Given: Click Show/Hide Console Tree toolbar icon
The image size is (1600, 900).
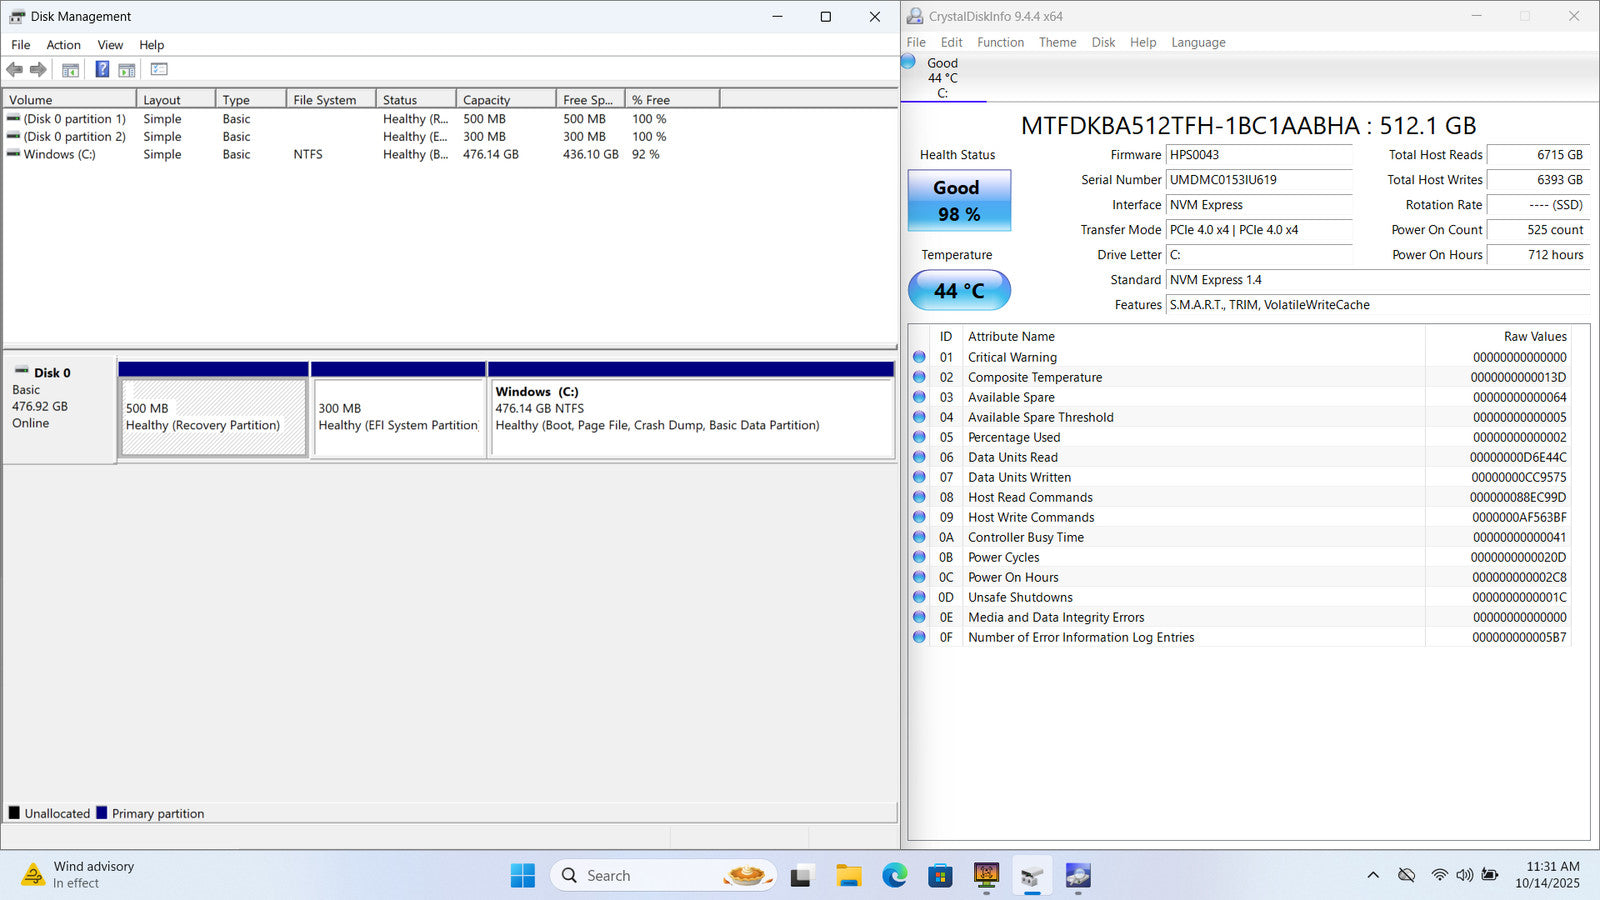Looking at the screenshot, I should 70,70.
